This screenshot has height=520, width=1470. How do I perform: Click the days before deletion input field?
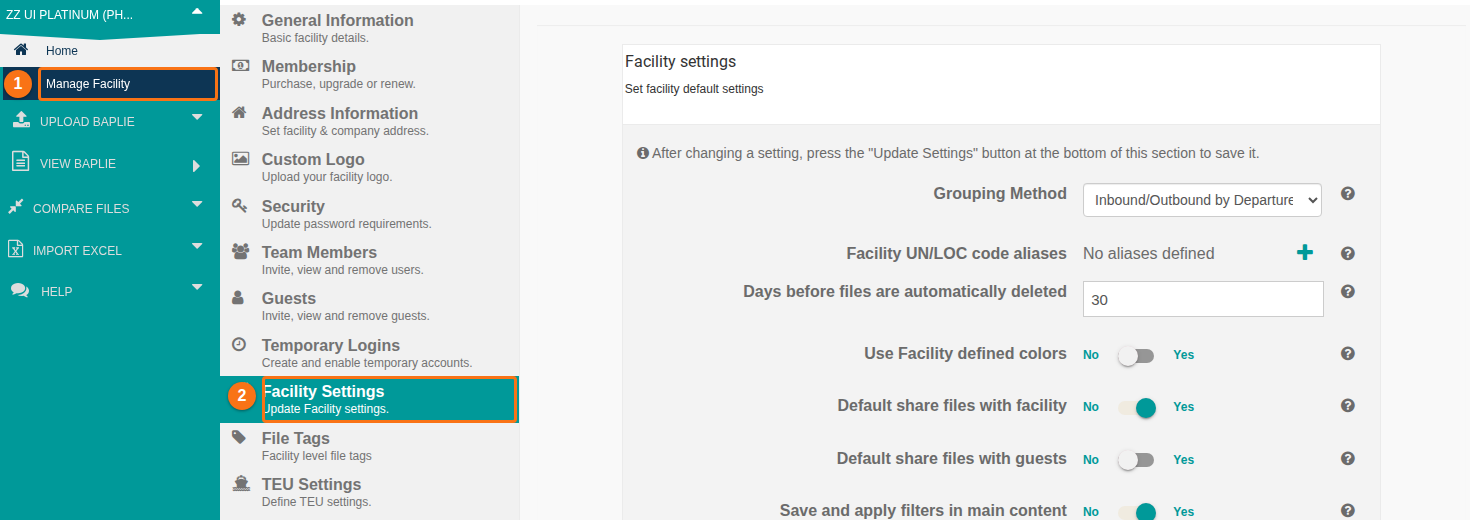1203,299
